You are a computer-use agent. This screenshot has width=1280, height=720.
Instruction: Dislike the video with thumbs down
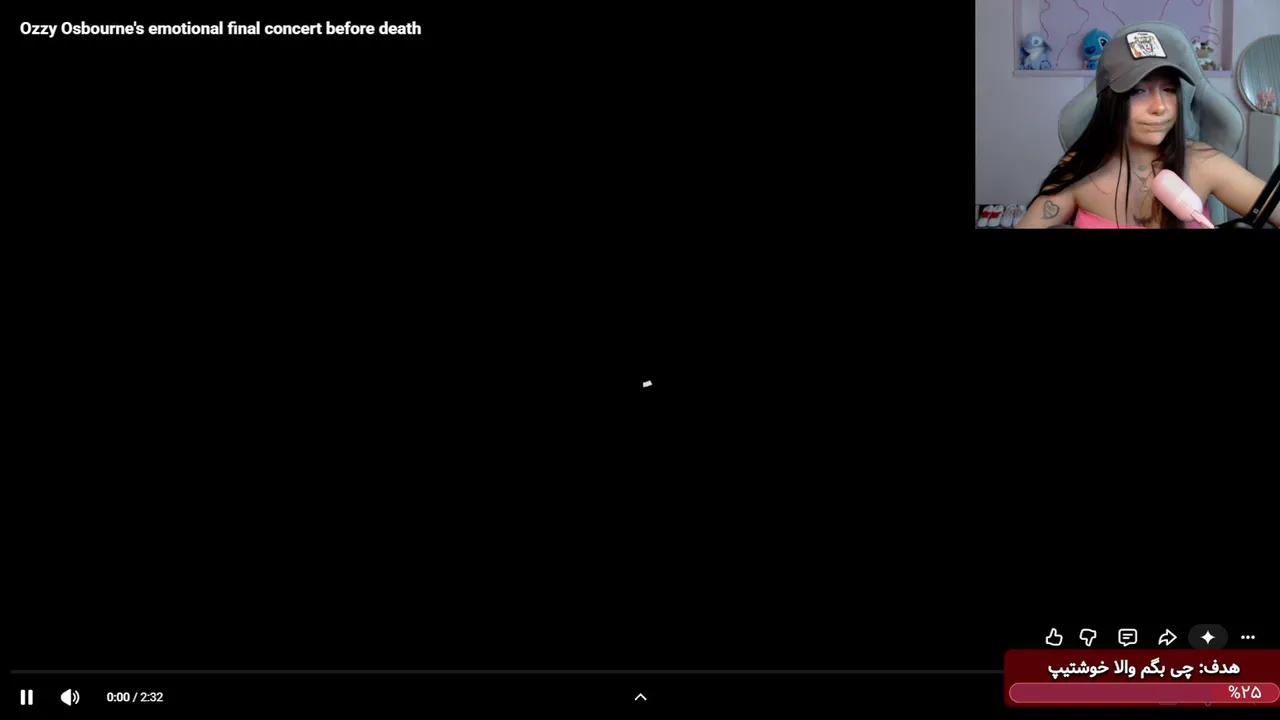[1088, 637]
